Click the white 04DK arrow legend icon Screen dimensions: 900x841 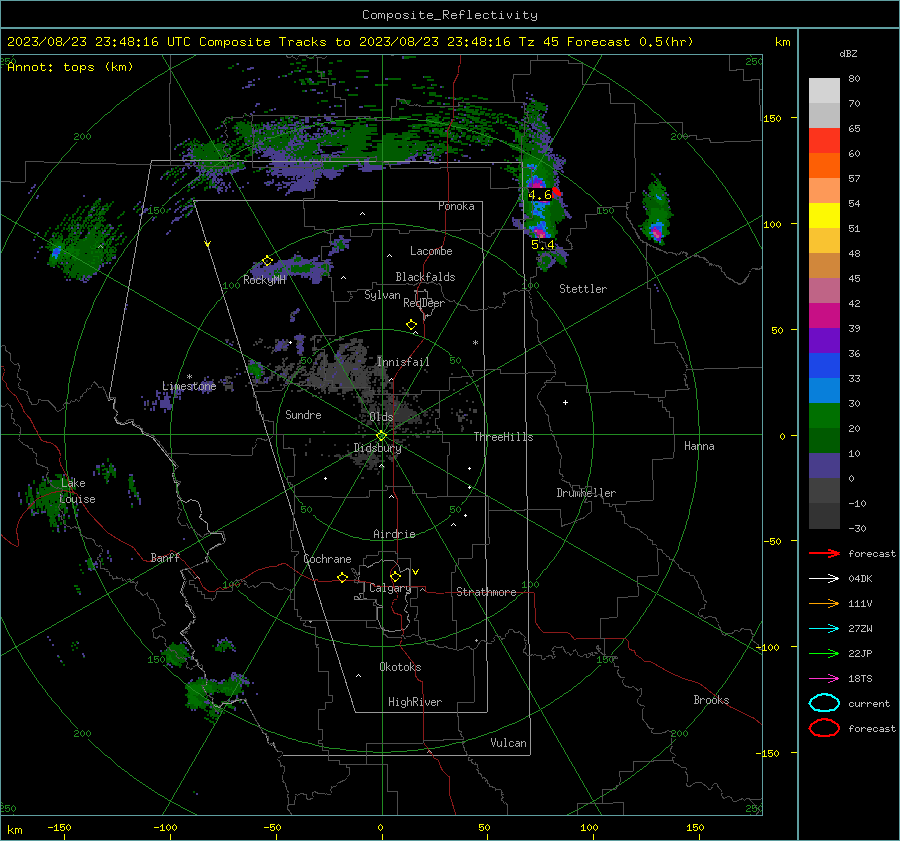coord(824,579)
